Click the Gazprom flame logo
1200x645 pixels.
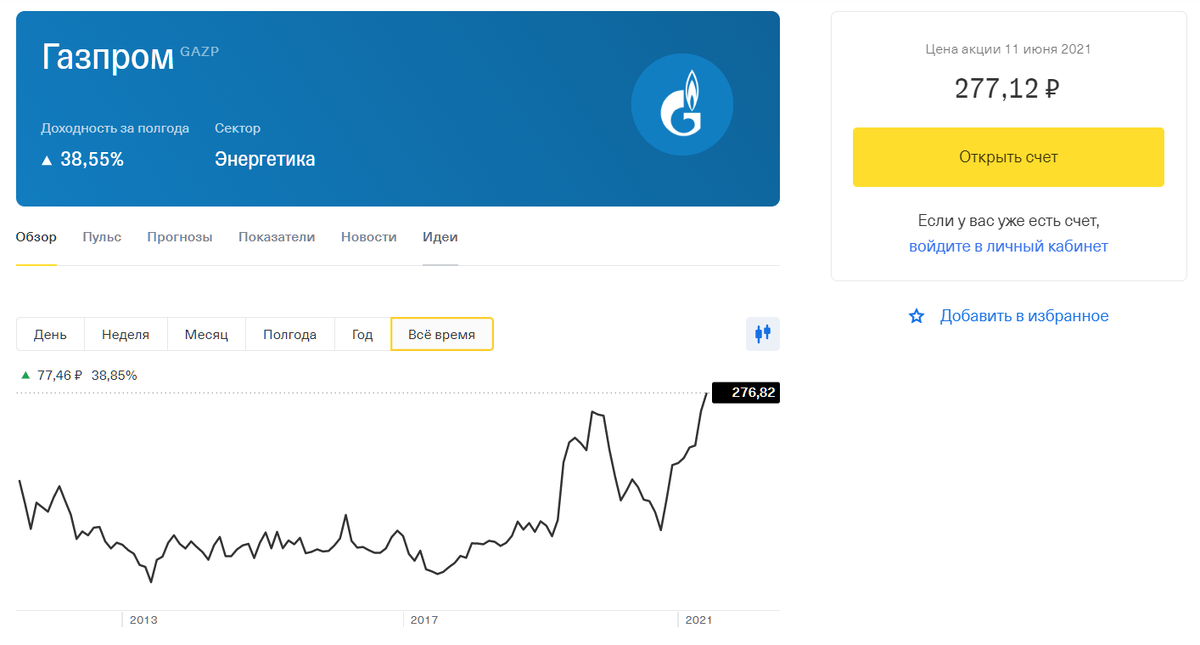coord(682,104)
